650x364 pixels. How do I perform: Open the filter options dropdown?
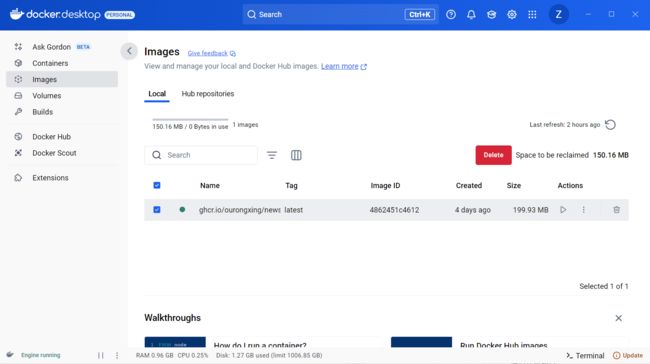(272, 155)
